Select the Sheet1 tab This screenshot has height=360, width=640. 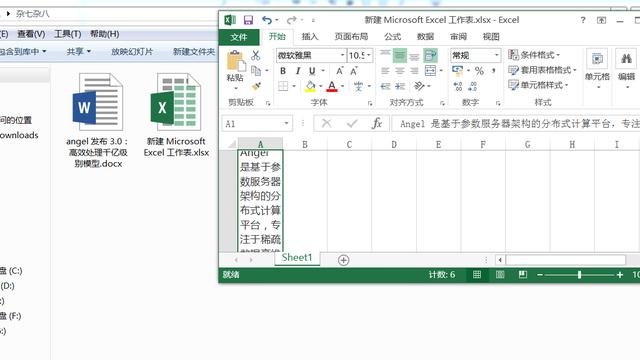coord(297,258)
